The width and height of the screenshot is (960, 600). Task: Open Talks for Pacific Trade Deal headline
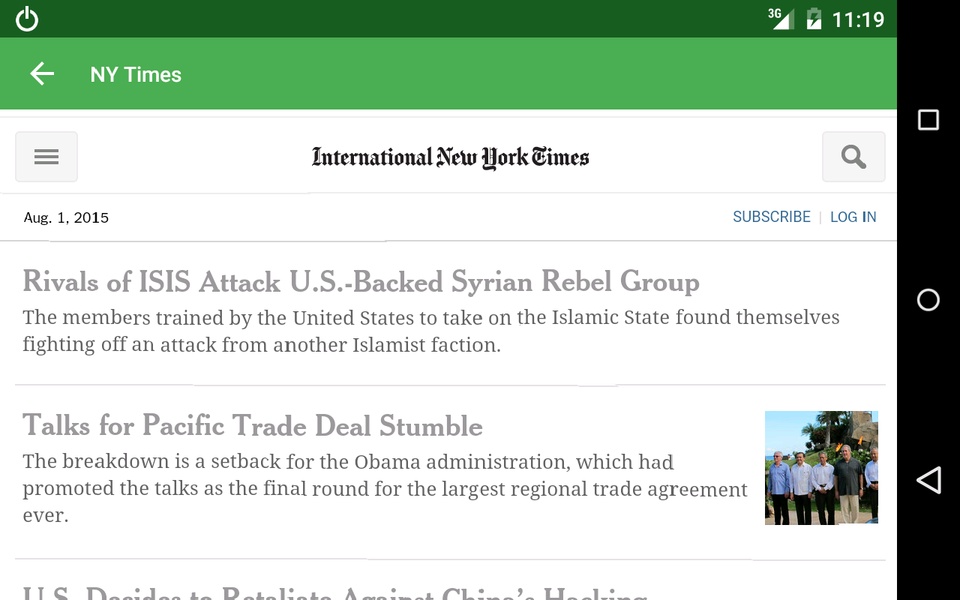(253, 426)
